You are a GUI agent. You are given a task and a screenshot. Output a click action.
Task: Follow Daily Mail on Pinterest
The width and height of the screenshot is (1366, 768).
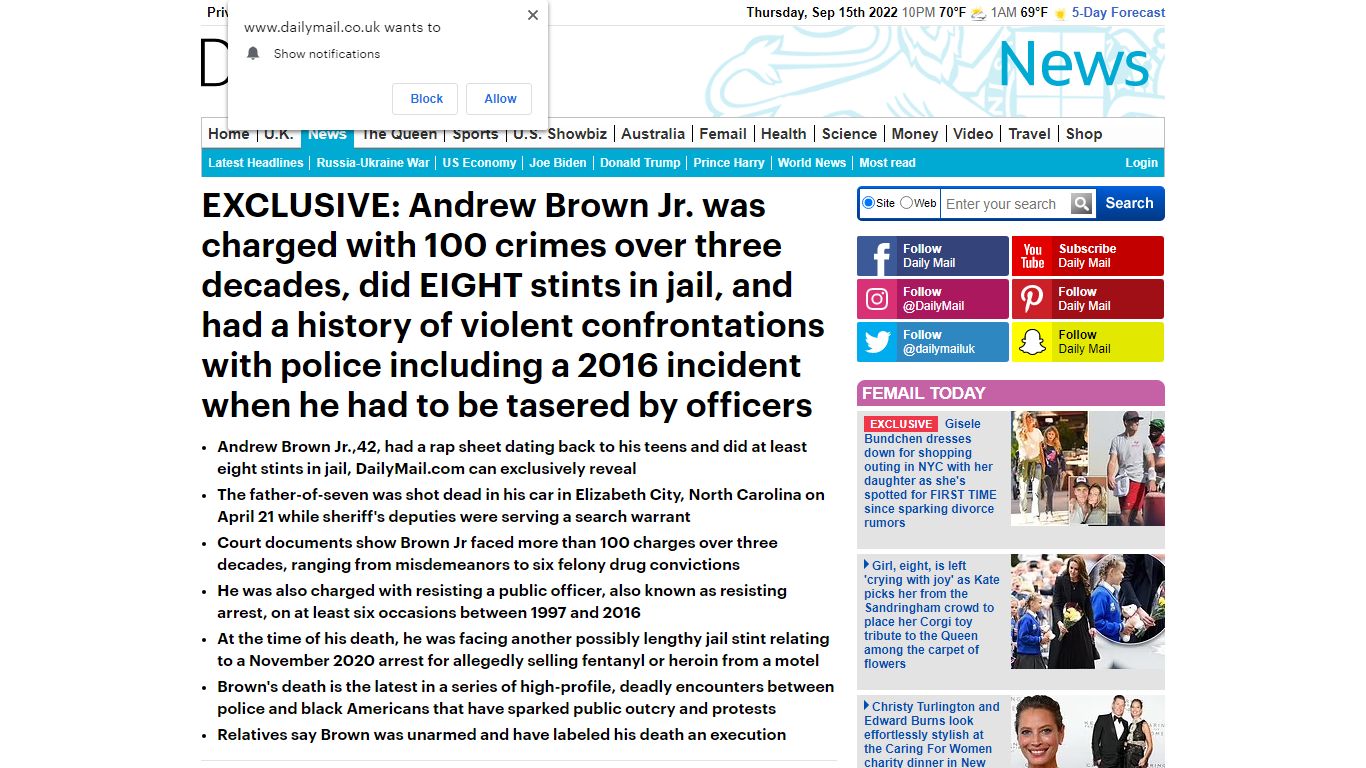coord(1088,299)
